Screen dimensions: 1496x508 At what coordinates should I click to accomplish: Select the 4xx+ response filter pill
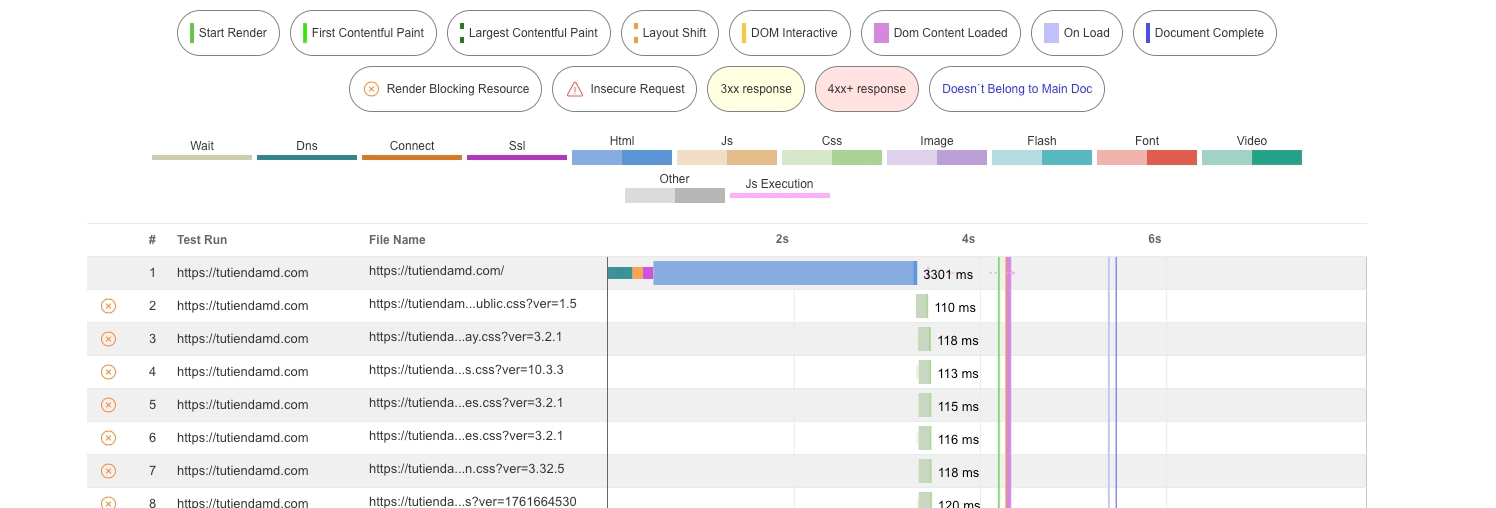(866, 89)
